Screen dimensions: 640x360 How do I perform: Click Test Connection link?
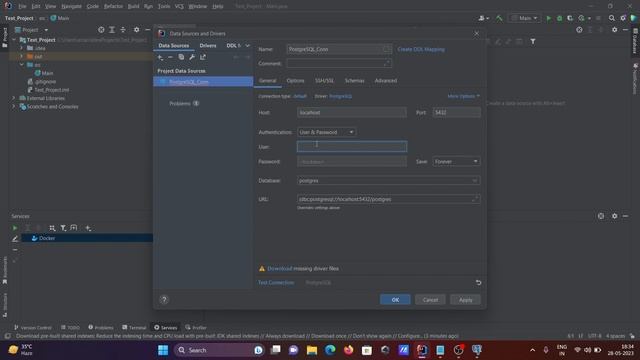tap(276, 282)
